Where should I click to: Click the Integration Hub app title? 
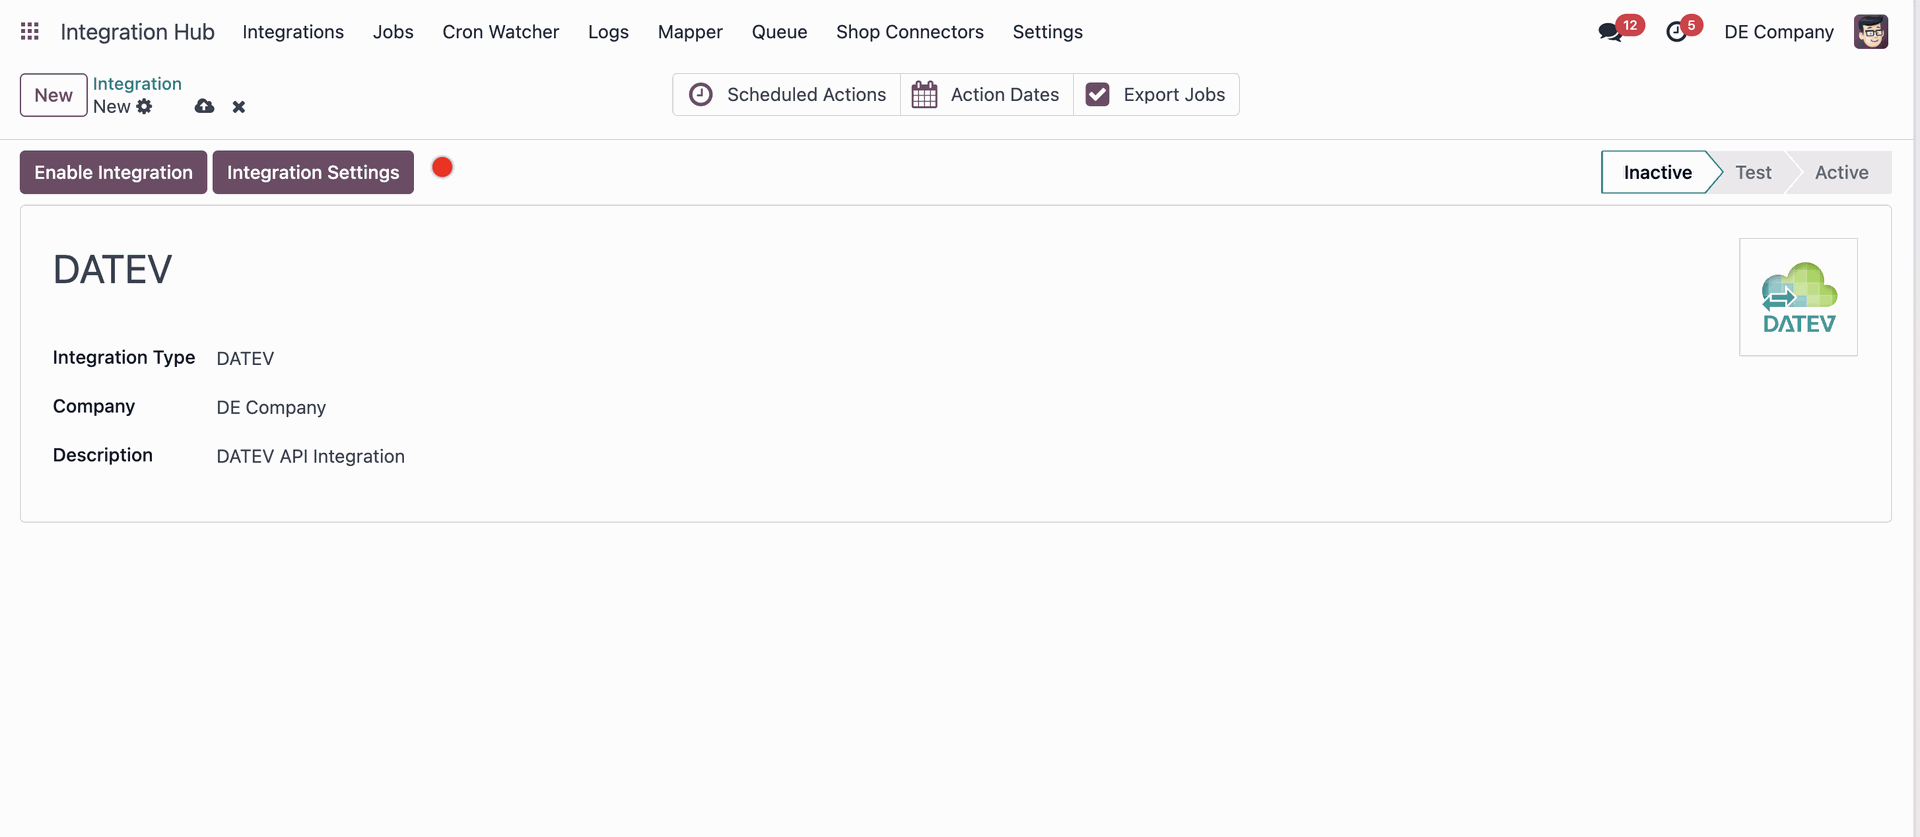pos(137,32)
